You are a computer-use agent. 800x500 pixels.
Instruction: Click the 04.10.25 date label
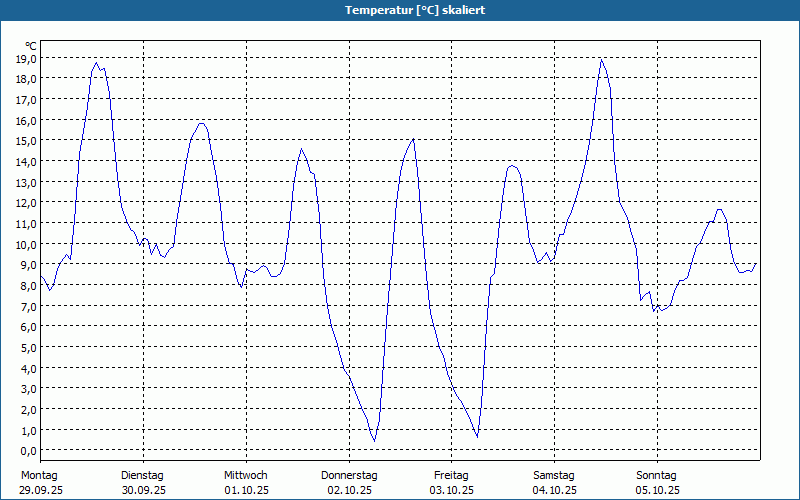[555, 490]
